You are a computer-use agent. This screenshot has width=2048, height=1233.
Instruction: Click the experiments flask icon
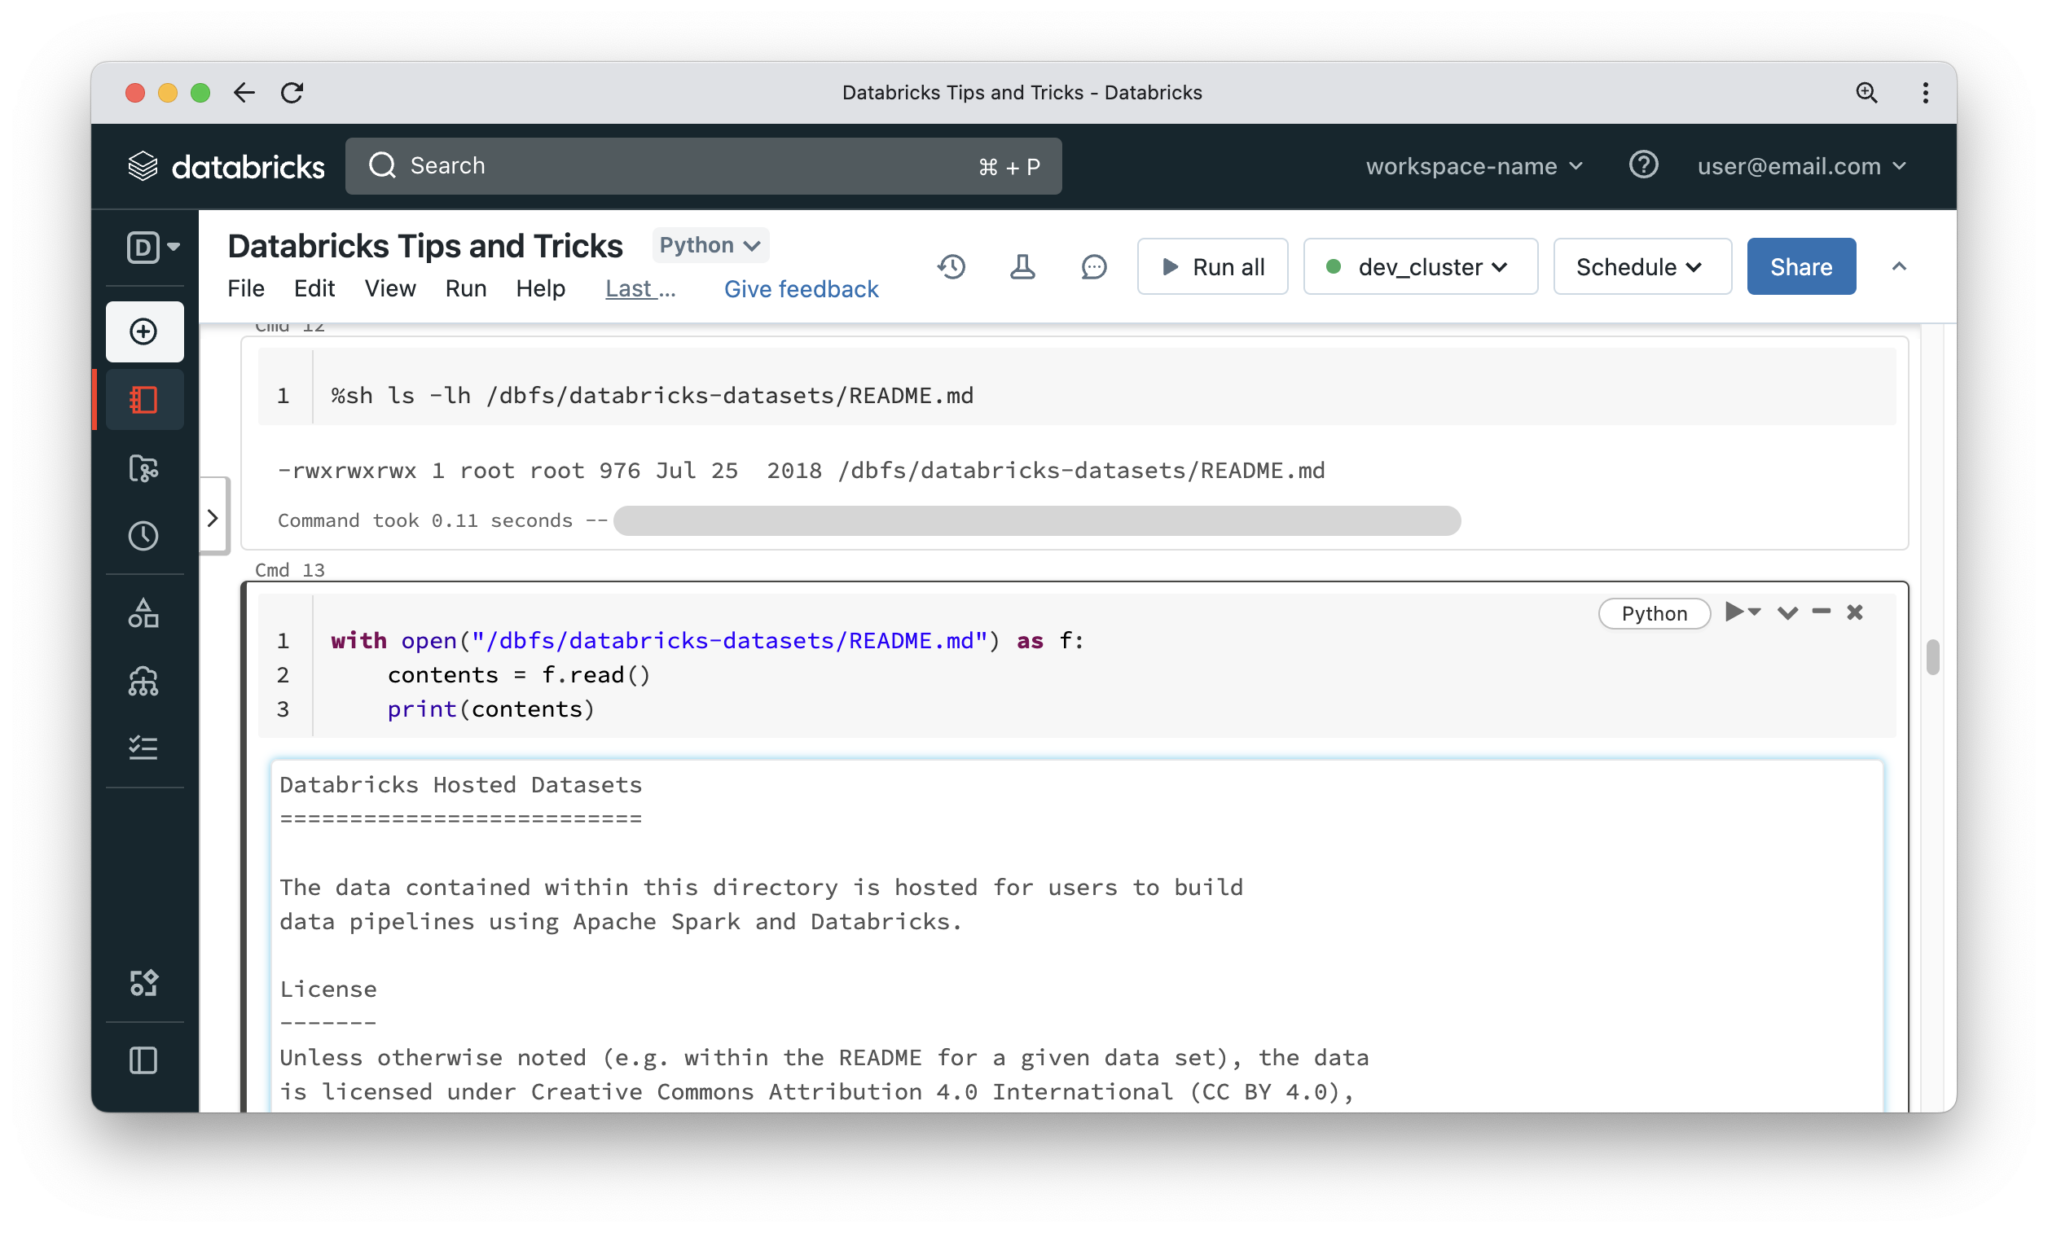pos(1022,267)
